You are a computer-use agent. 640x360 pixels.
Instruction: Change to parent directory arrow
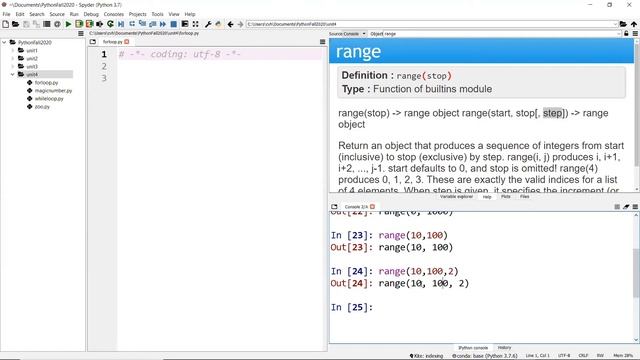pos(633,24)
